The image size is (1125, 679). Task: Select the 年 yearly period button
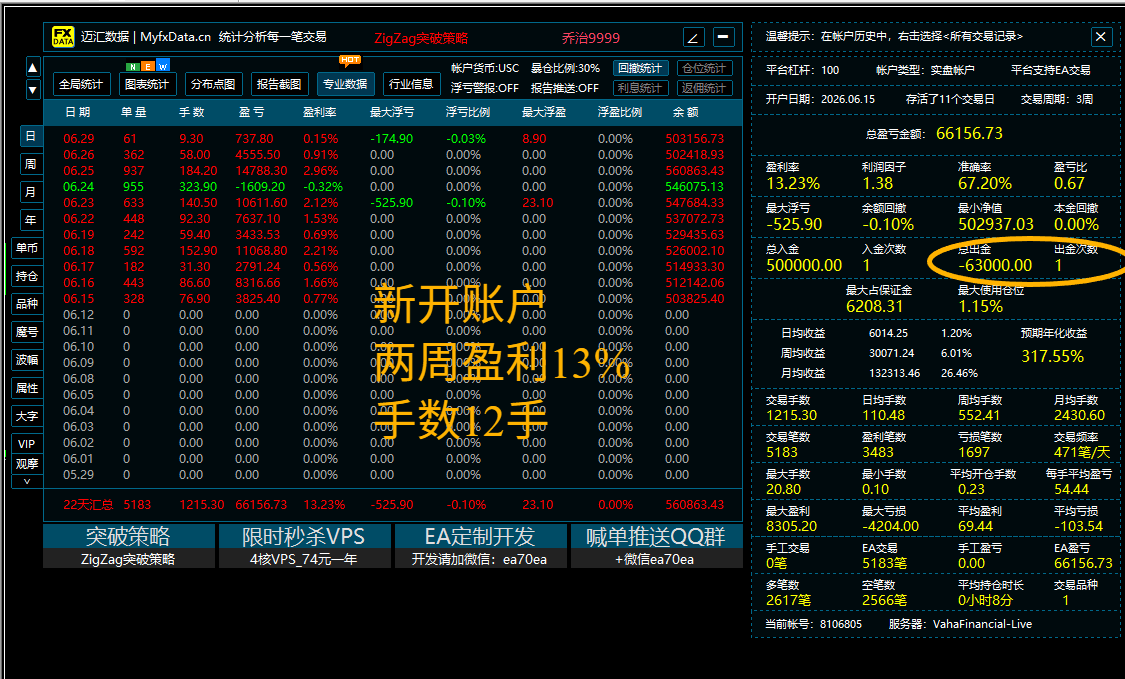point(31,220)
